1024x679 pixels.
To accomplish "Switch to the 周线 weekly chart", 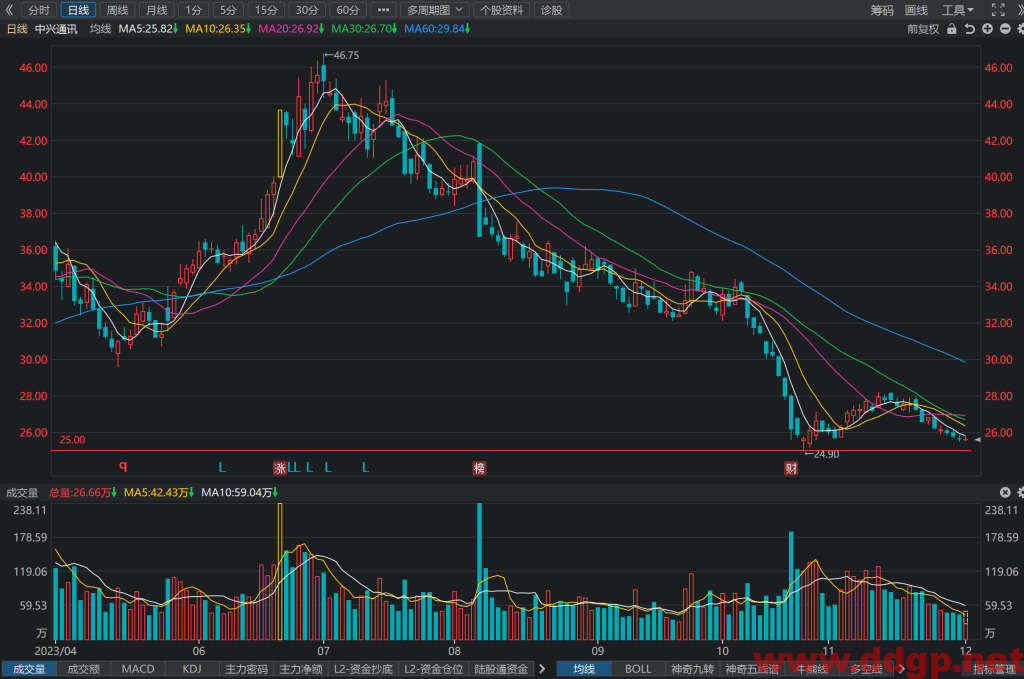I will pos(118,10).
